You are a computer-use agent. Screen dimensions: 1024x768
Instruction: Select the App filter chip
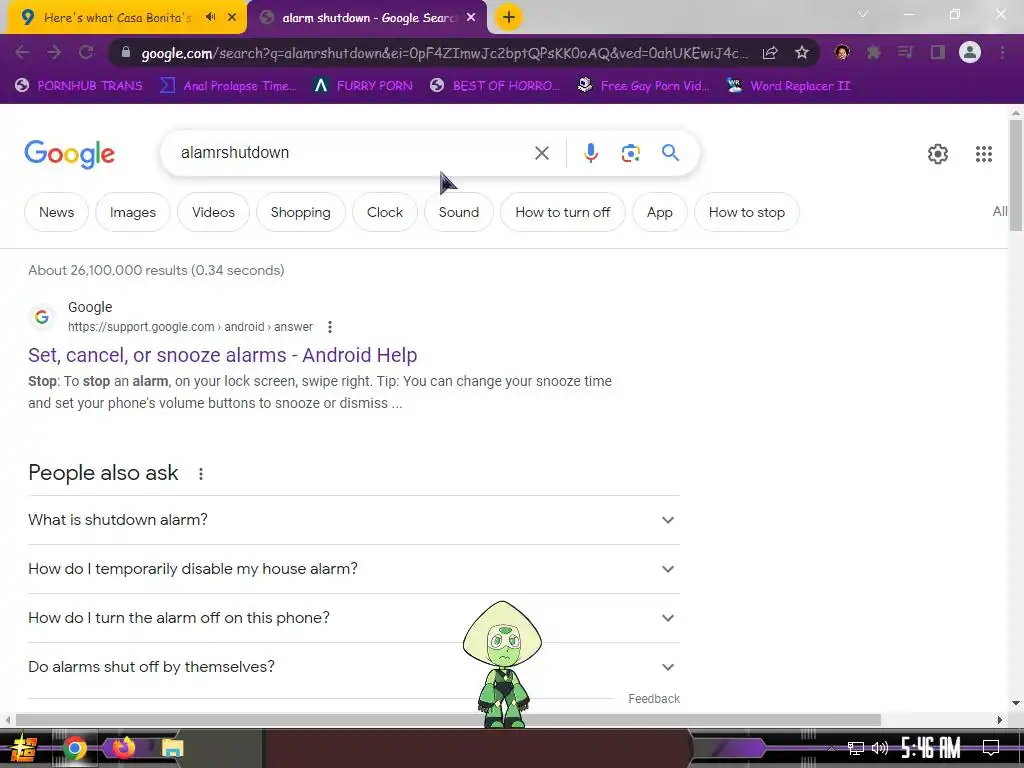660,212
